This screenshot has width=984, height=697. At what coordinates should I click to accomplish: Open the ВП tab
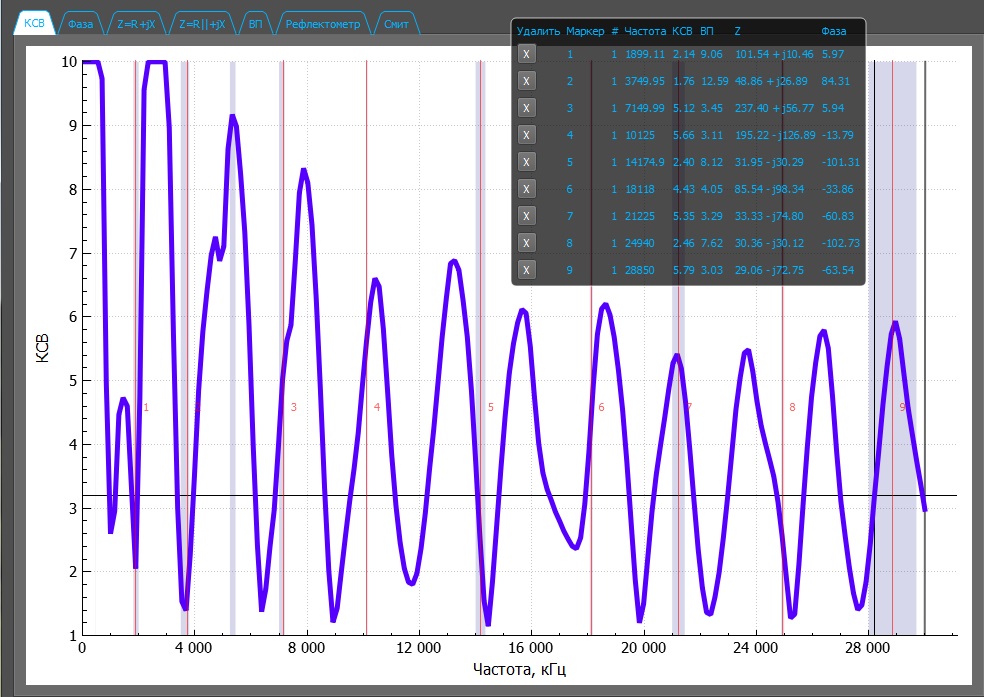255,22
